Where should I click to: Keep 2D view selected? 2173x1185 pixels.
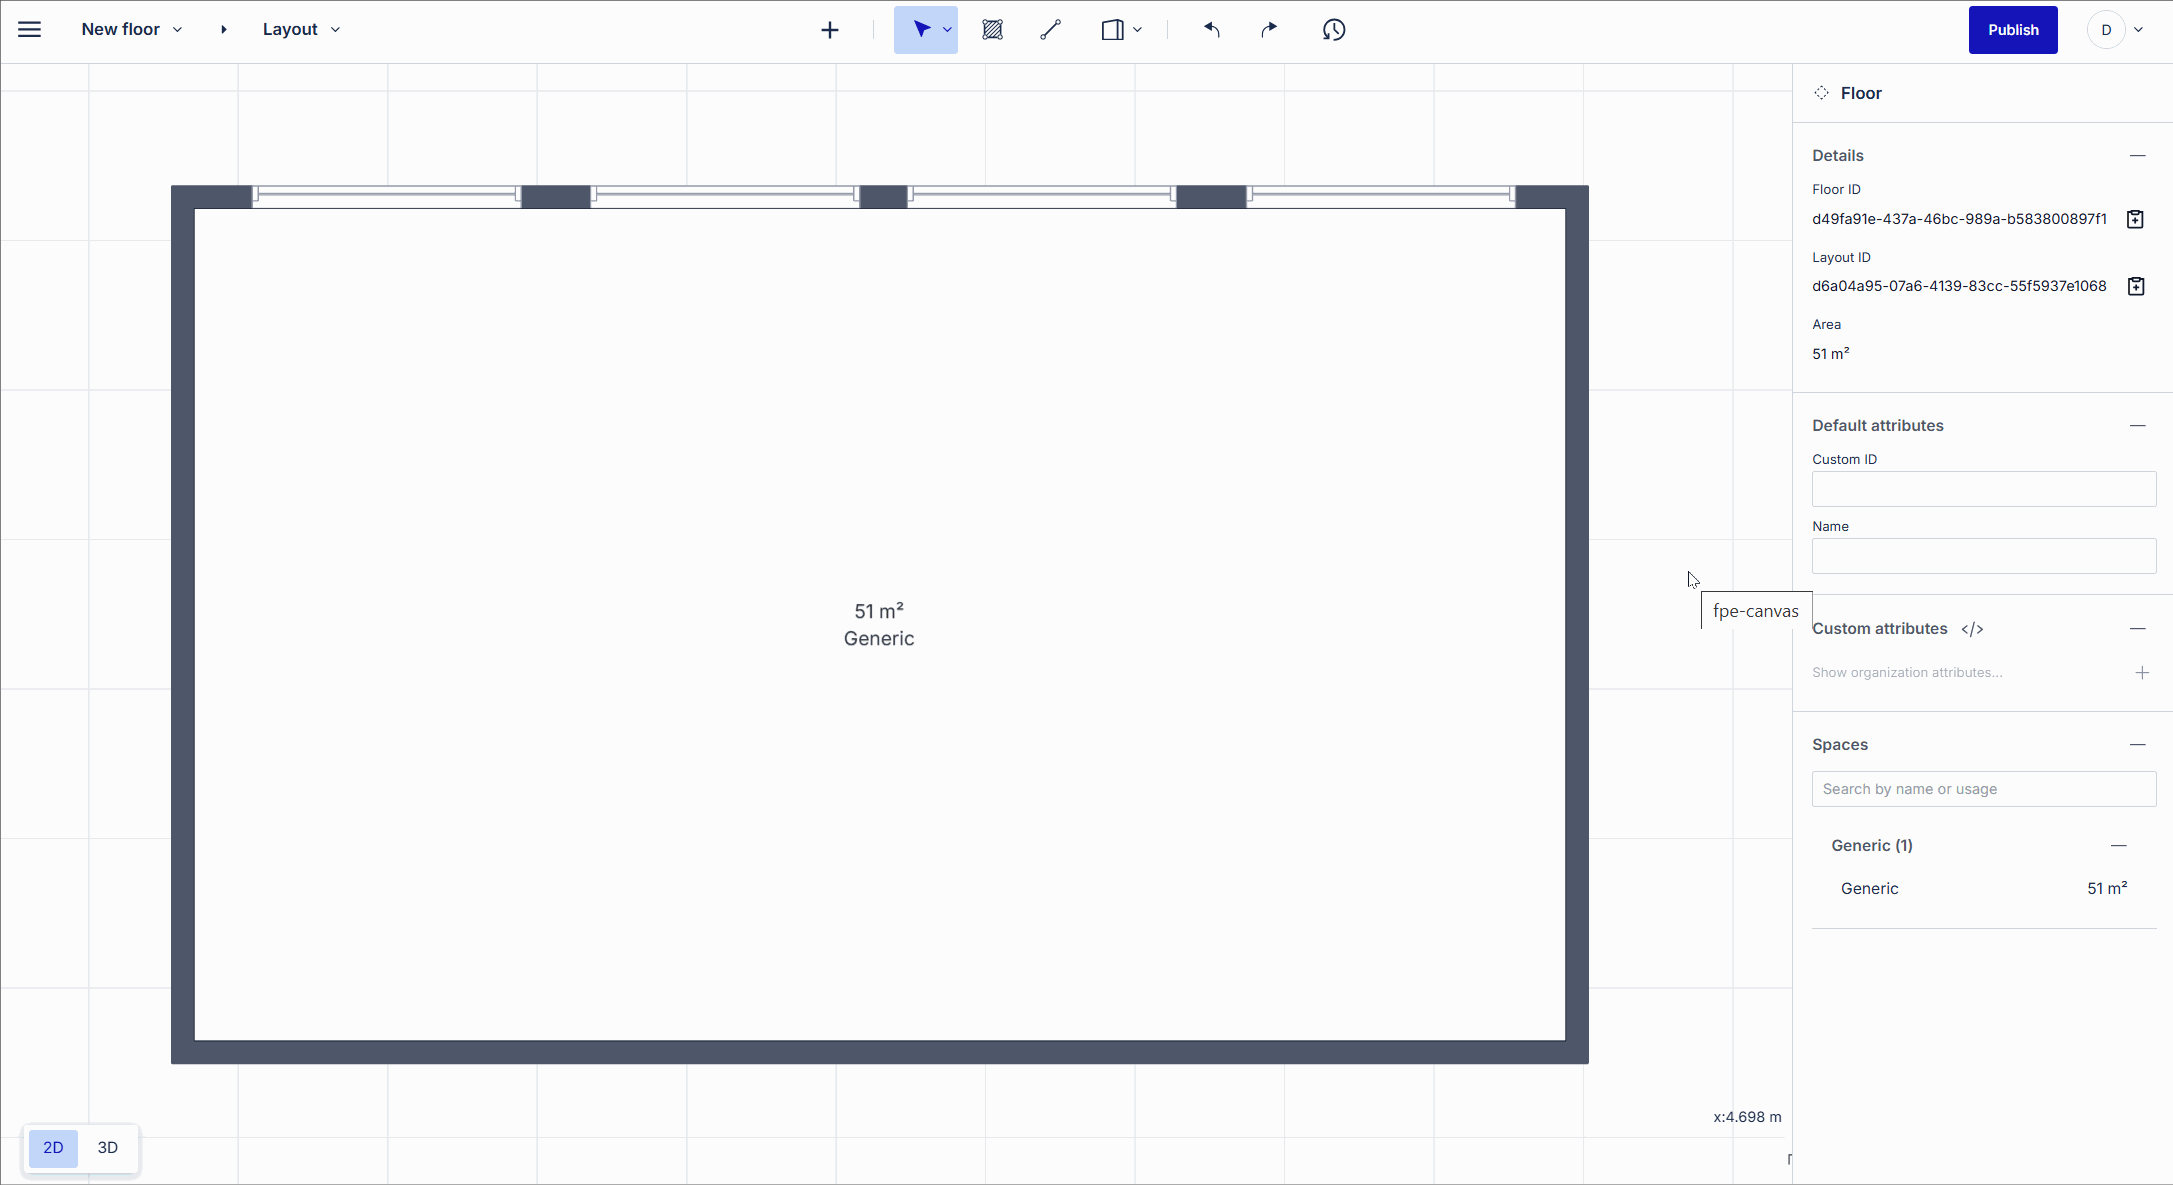pos(53,1148)
